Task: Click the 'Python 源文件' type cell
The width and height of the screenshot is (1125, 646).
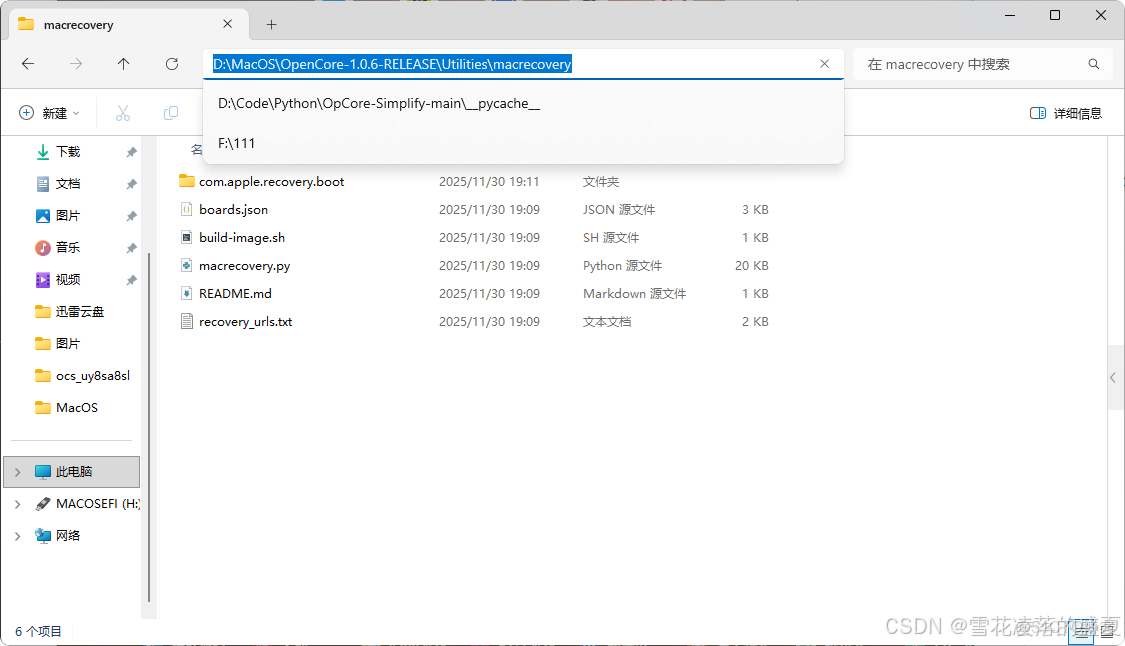Action: pos(622,266)
